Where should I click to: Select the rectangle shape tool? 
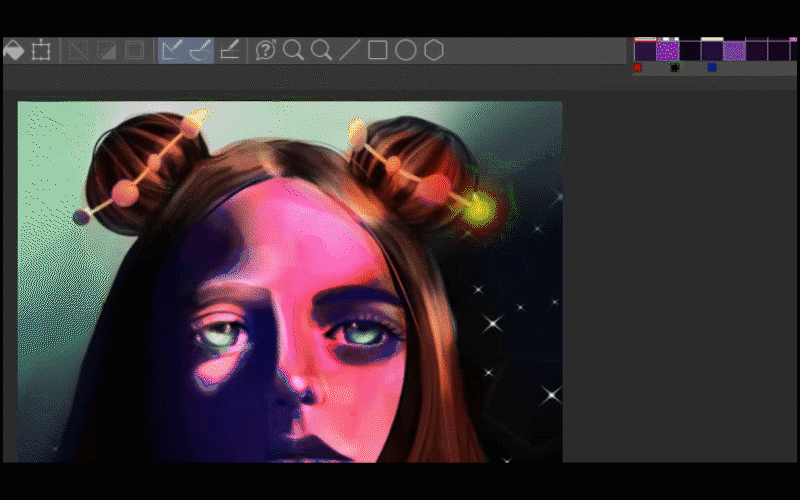click(378, 51)
